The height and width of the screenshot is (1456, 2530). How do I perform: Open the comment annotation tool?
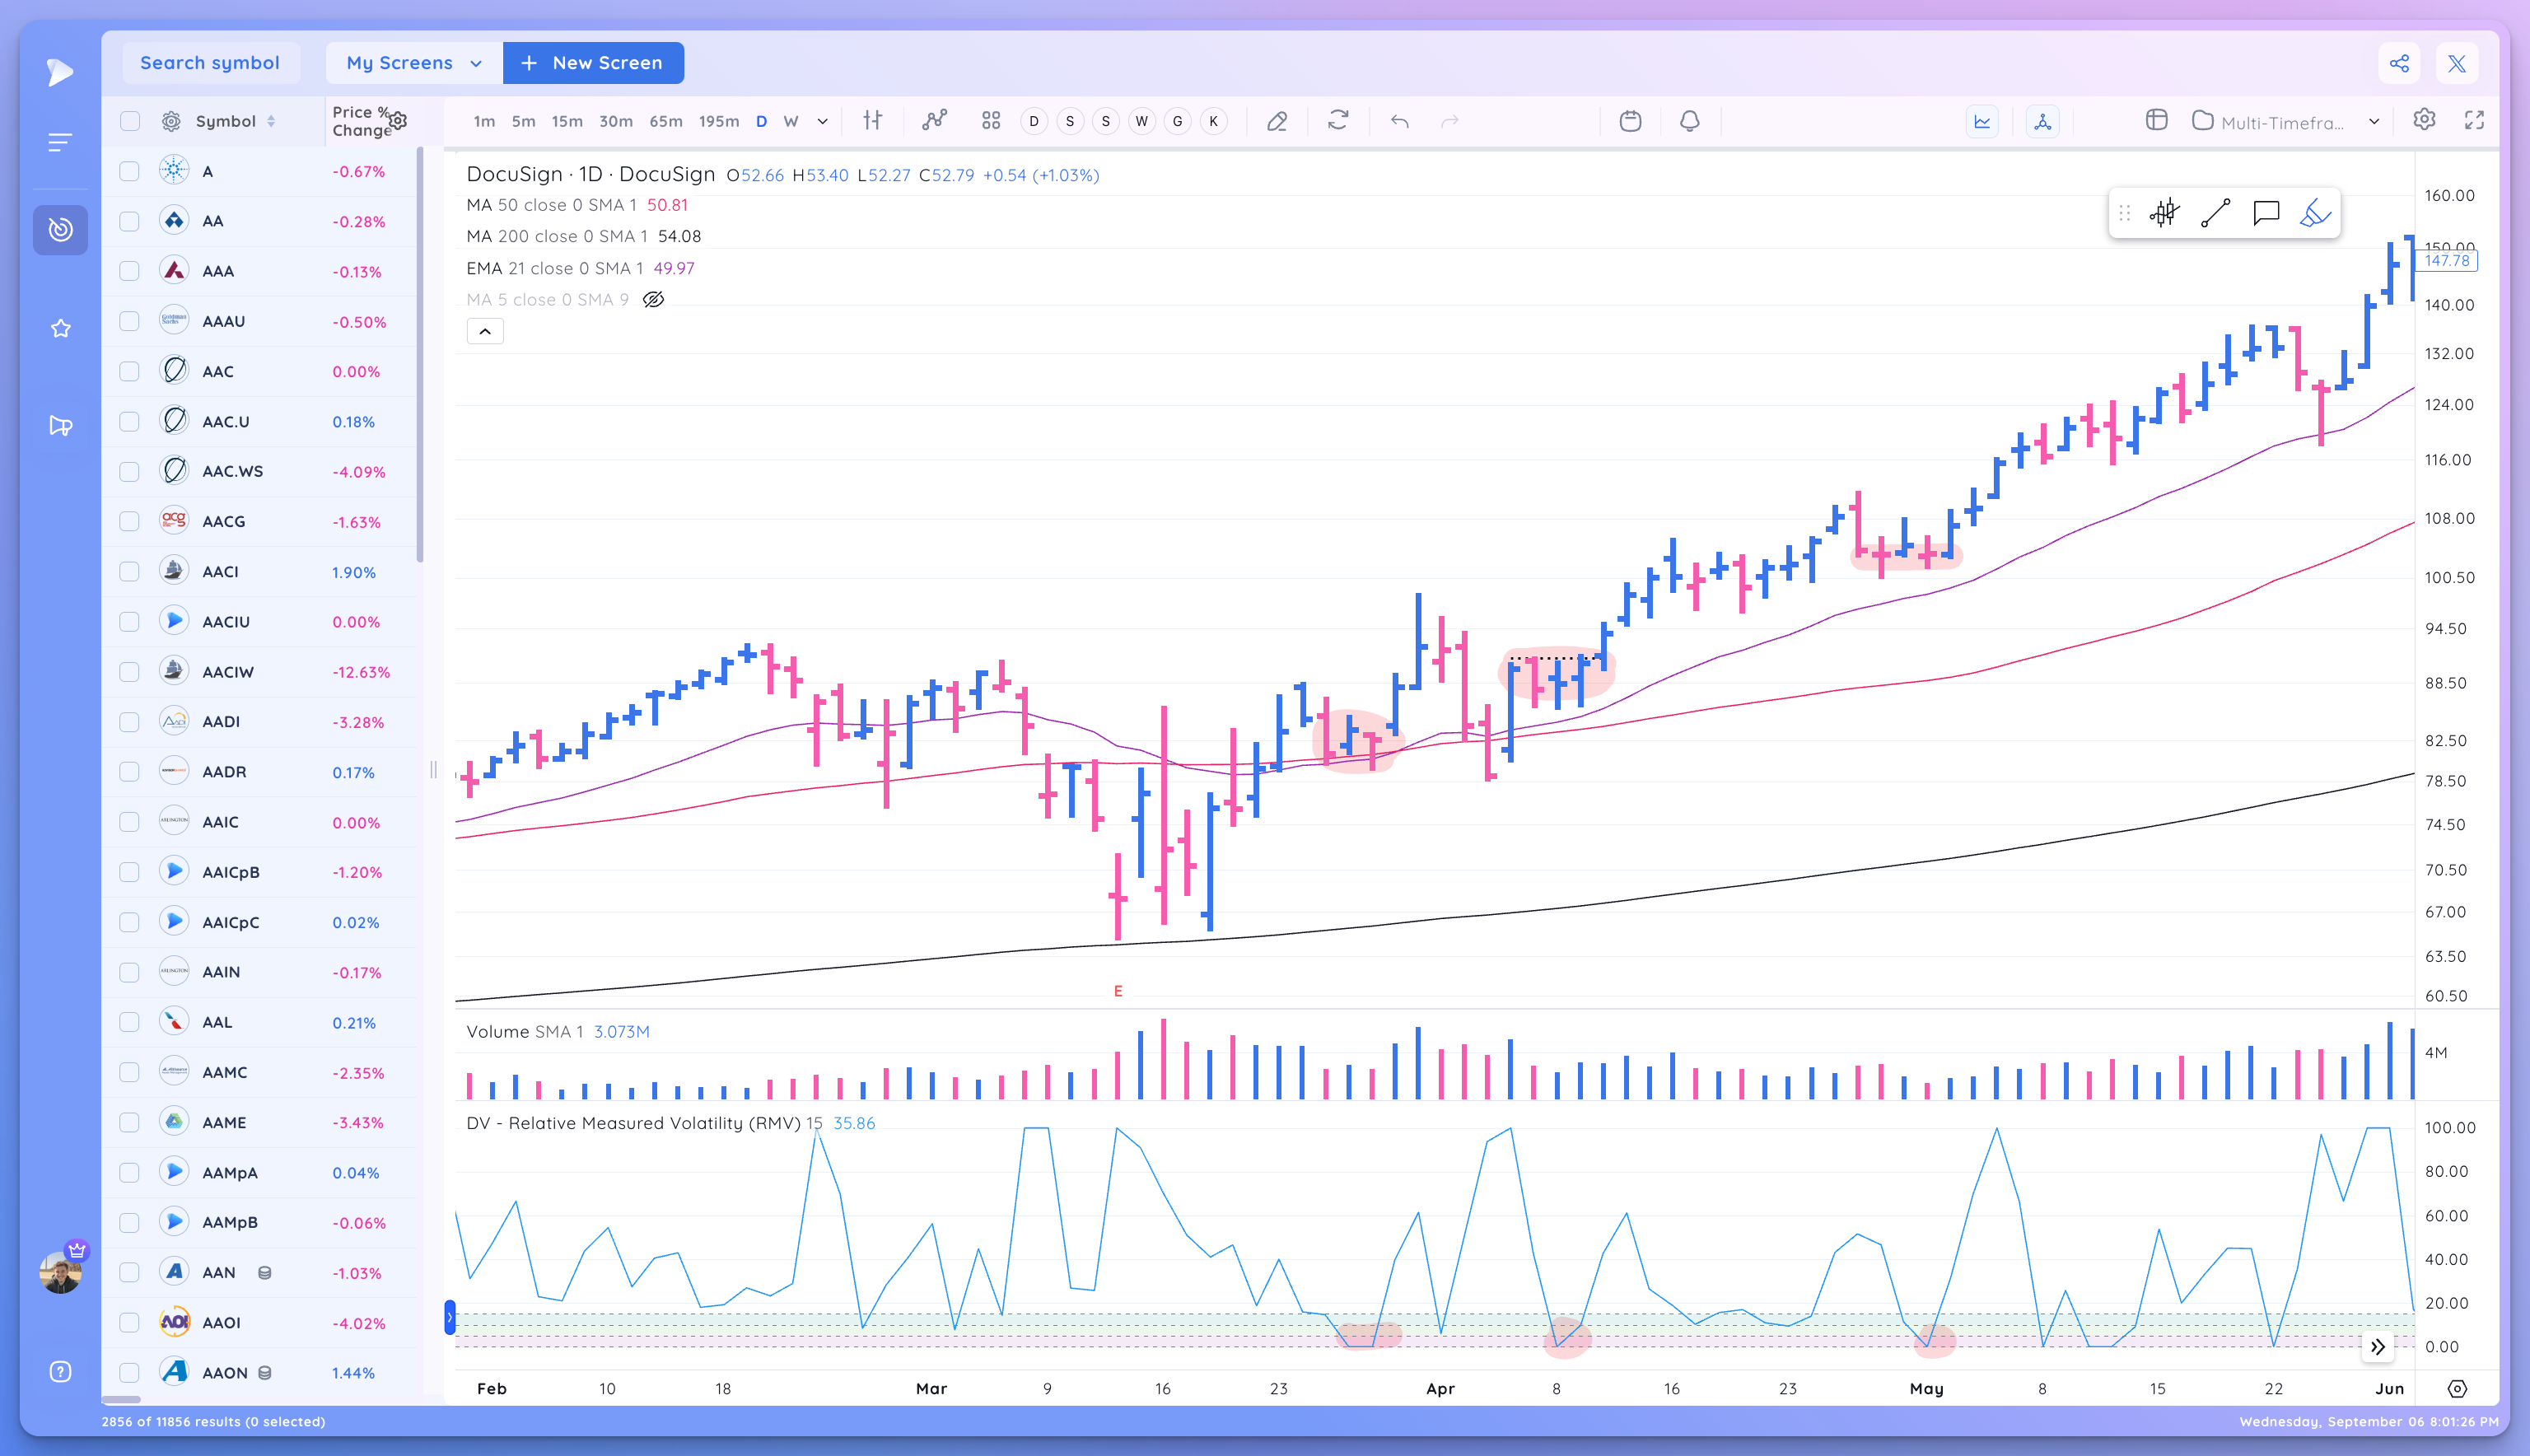(x=2265, y=212)
